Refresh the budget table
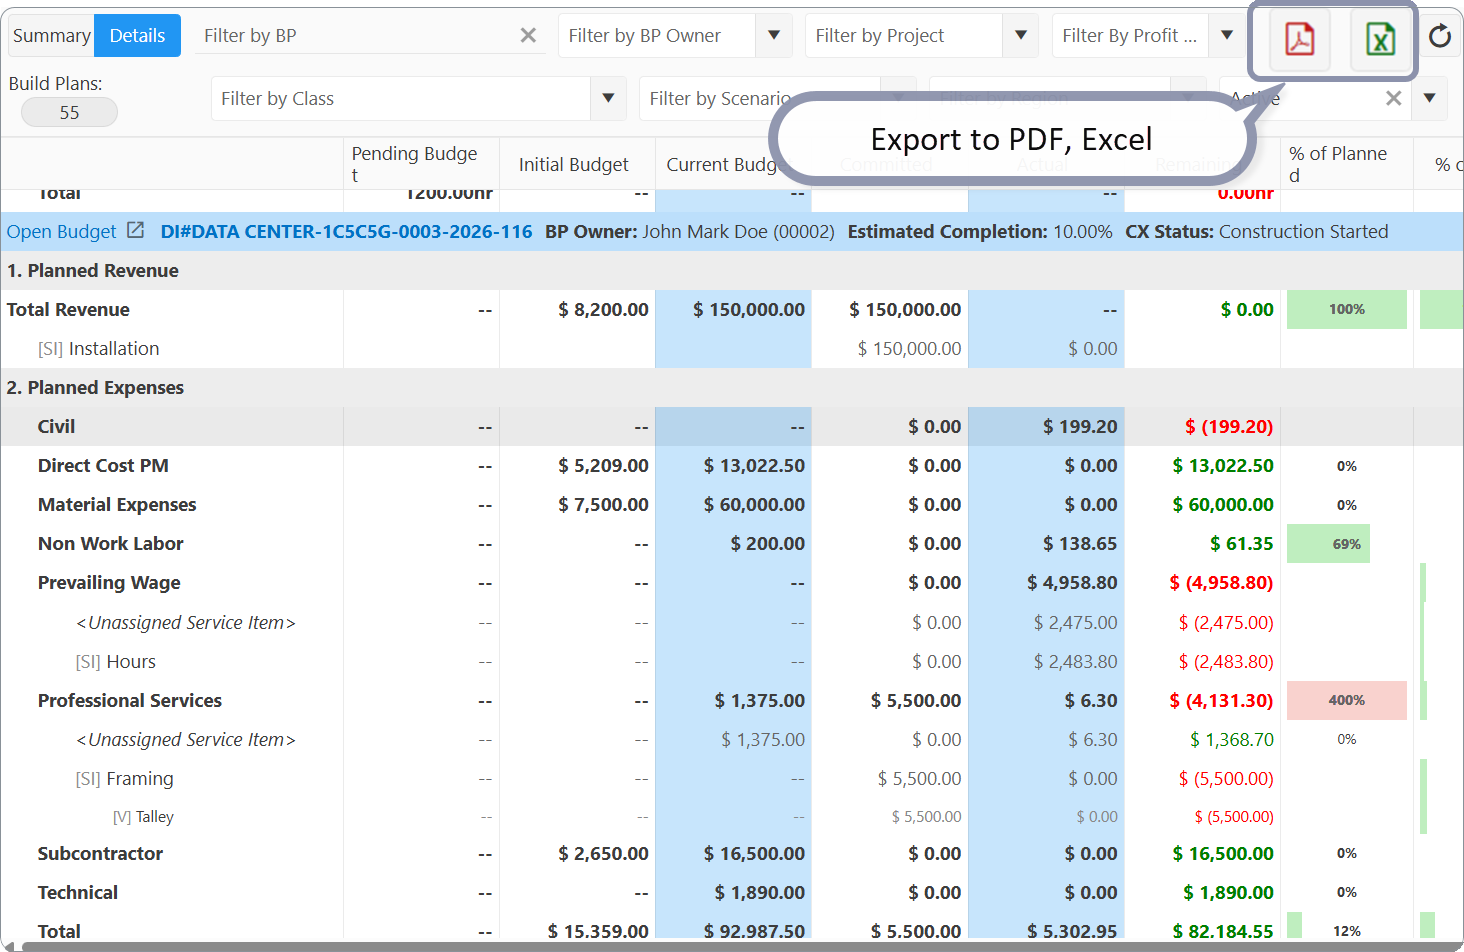 [1440, 37]
